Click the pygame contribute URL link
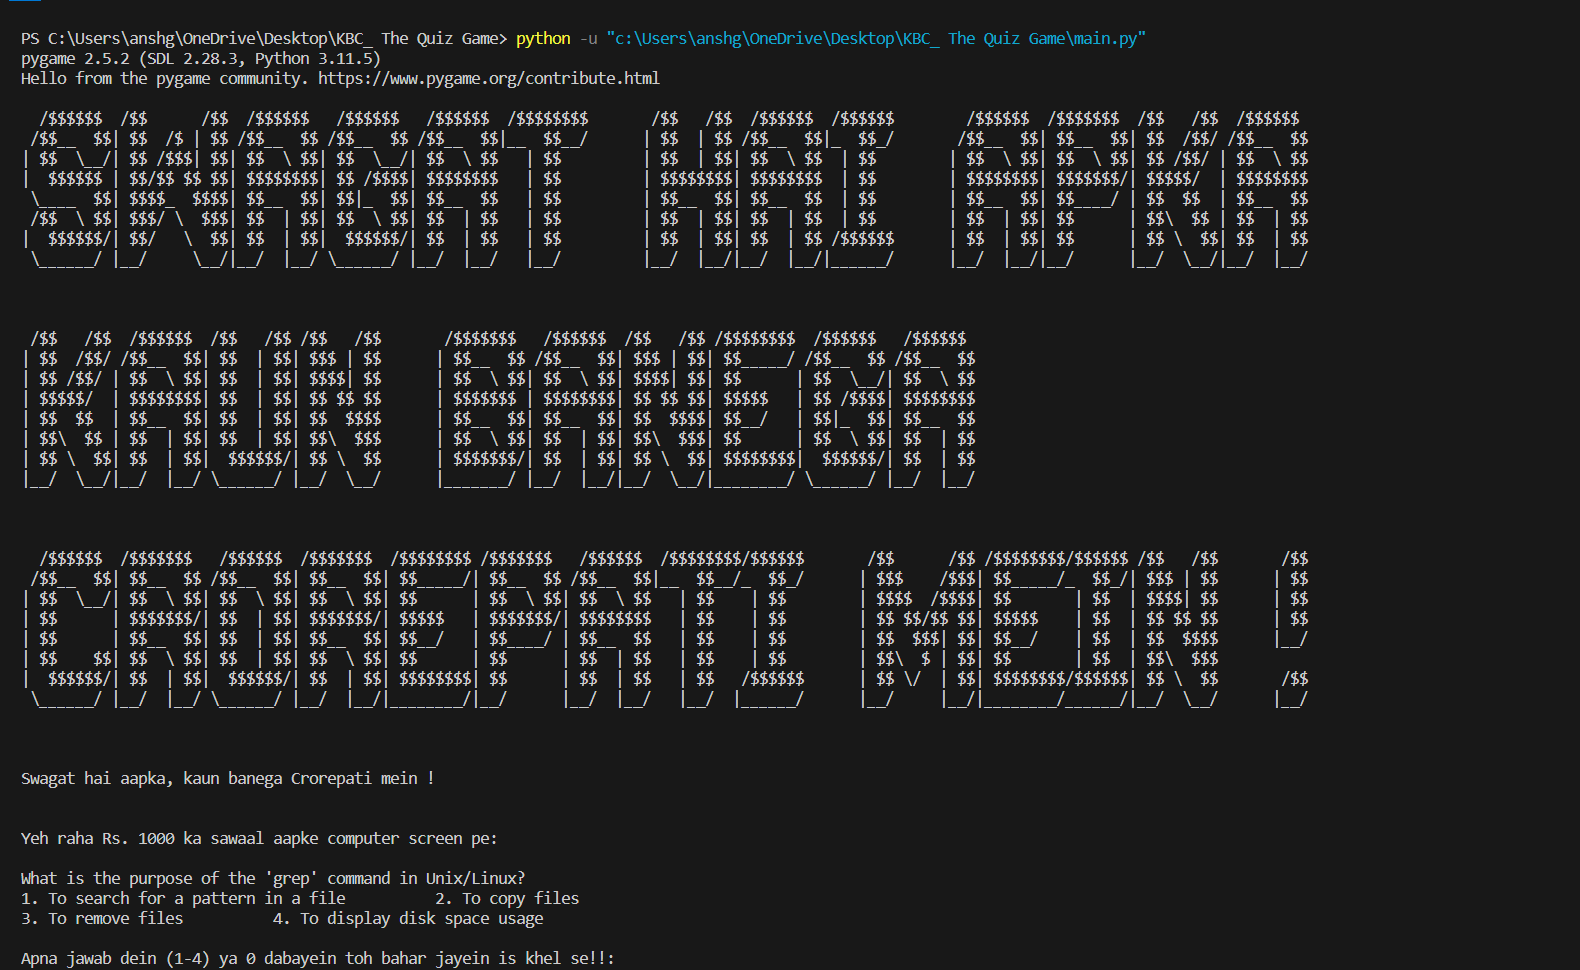The width and height of the screenshot is (1580, 970). pyautogui.click(x=489, y=78)
